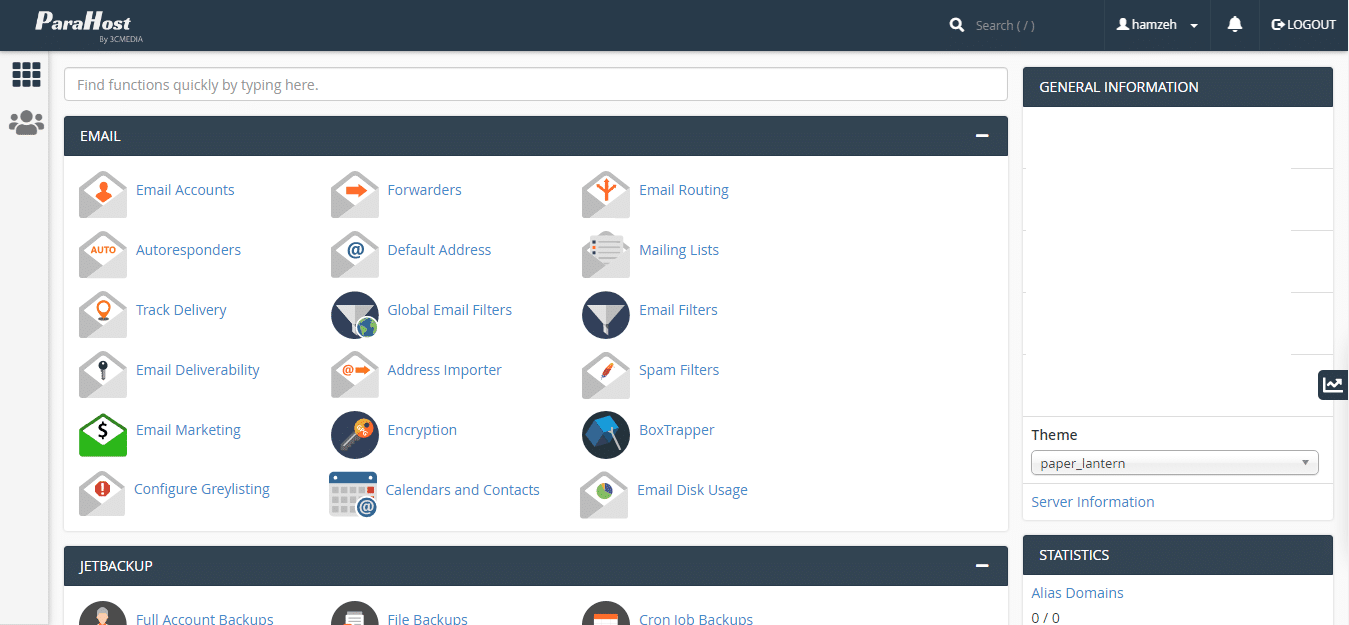Click the Find functions quickly input field

[535, 85]
